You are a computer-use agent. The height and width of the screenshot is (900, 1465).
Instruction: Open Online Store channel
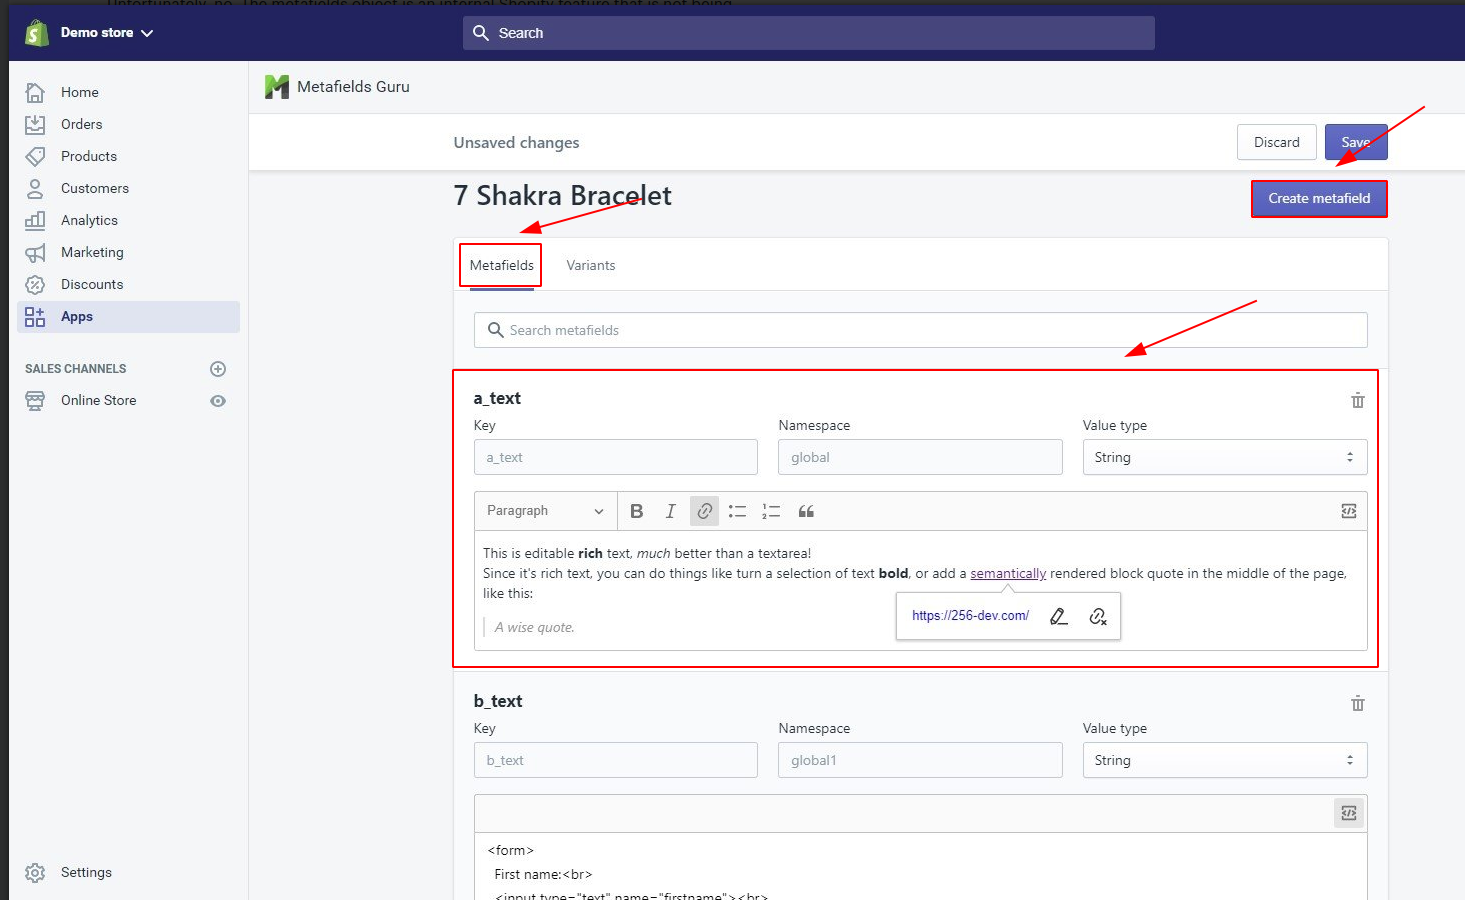(99, 400)
